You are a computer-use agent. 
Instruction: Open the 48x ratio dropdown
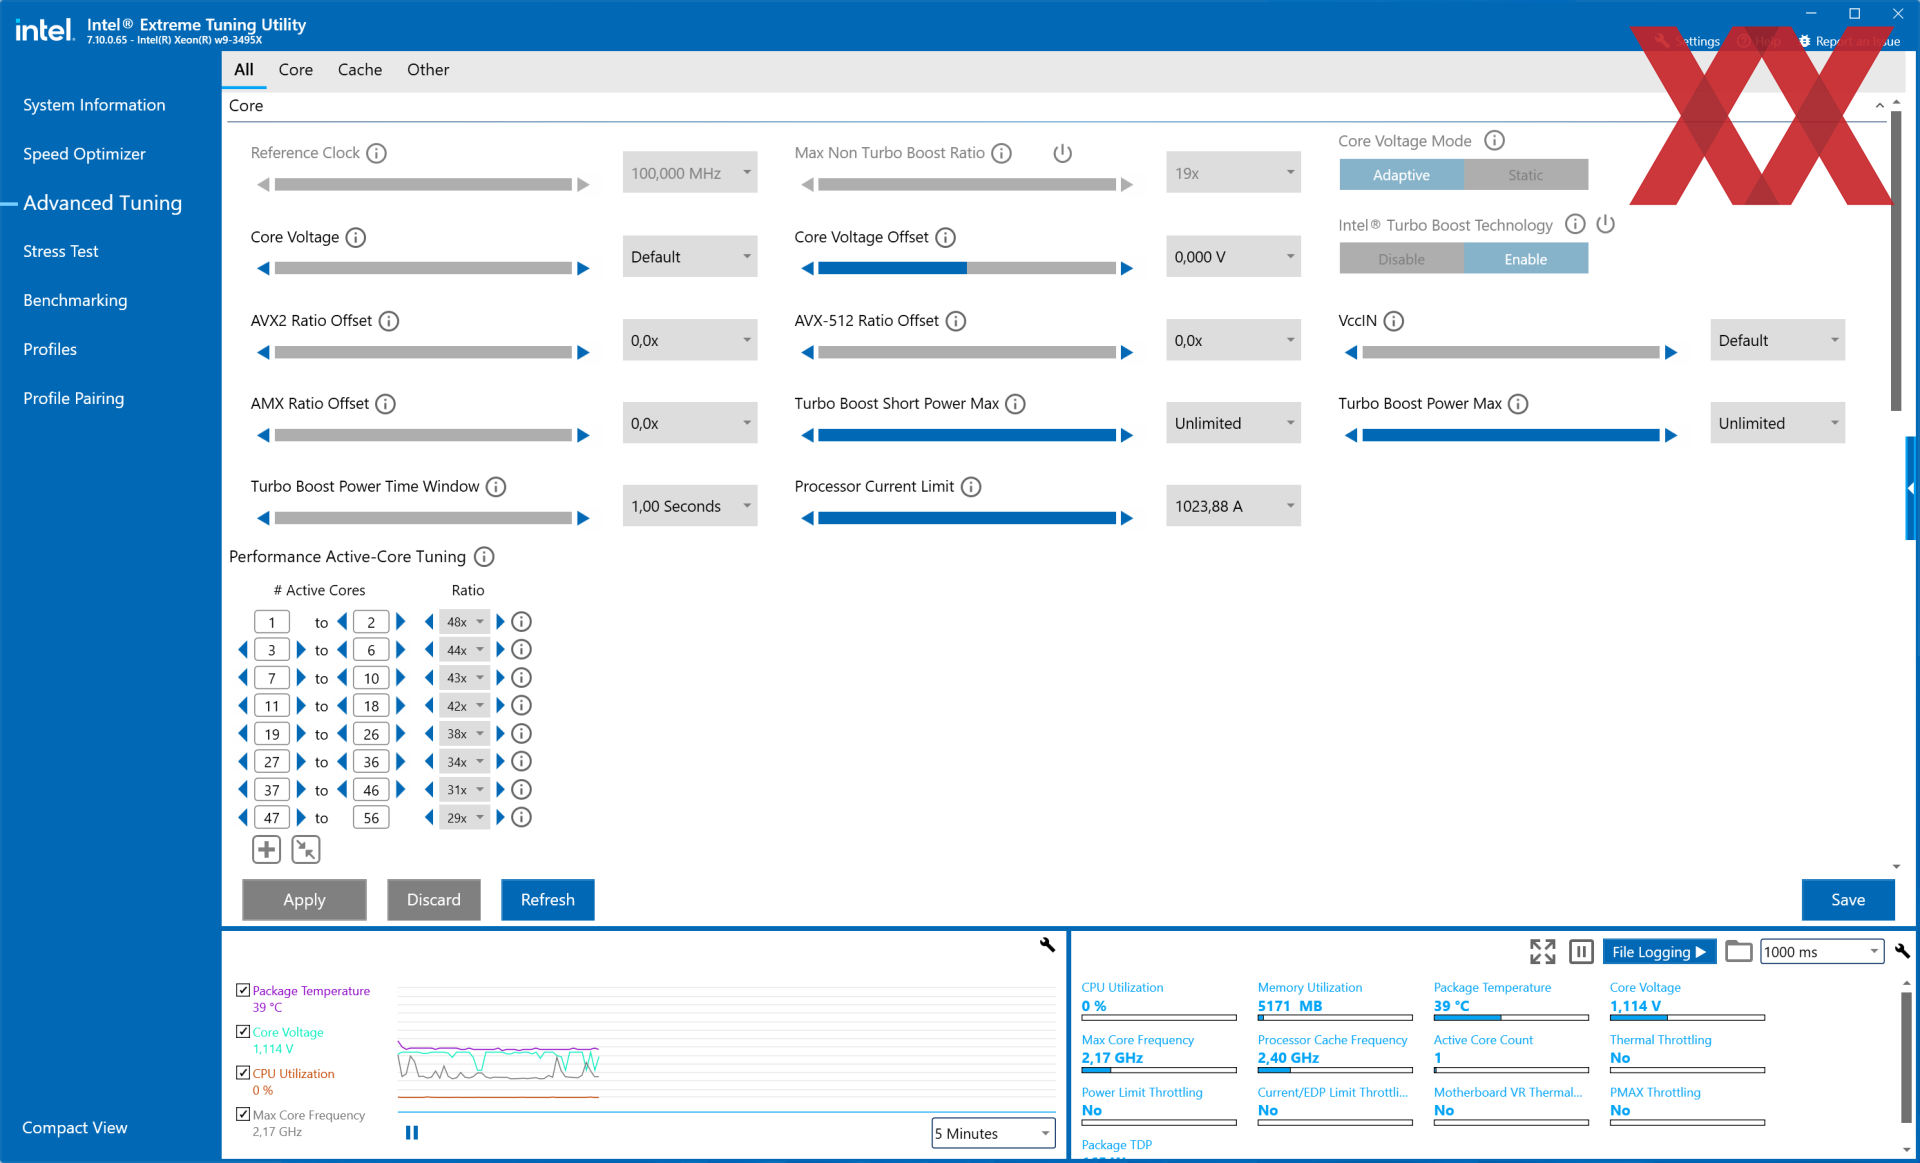point(465,622)
